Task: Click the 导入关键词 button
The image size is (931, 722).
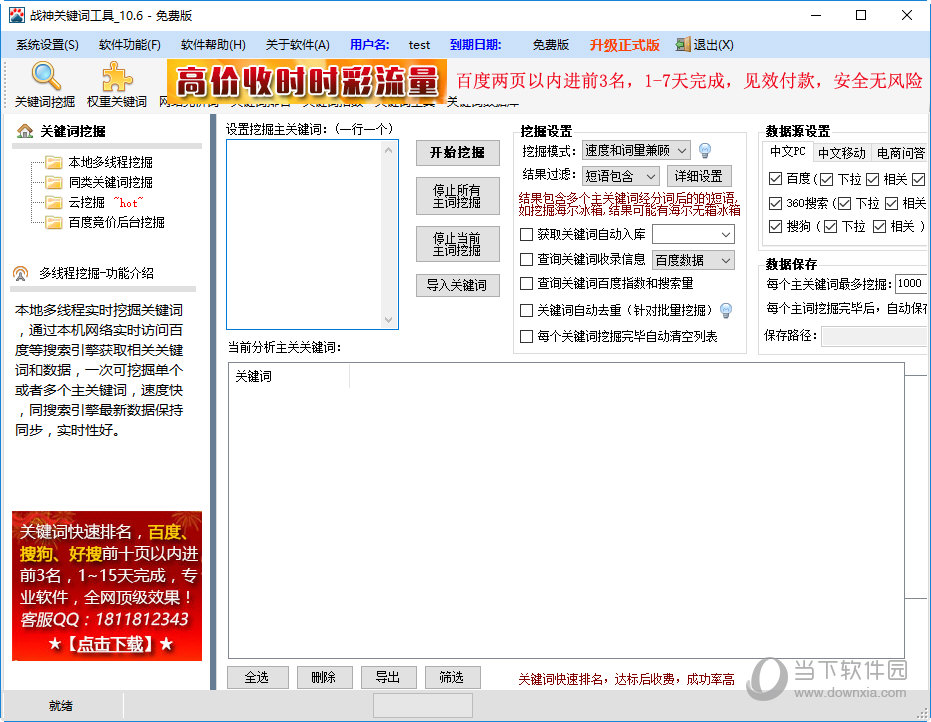Action: pyautogui.click(x=457, y=286)
